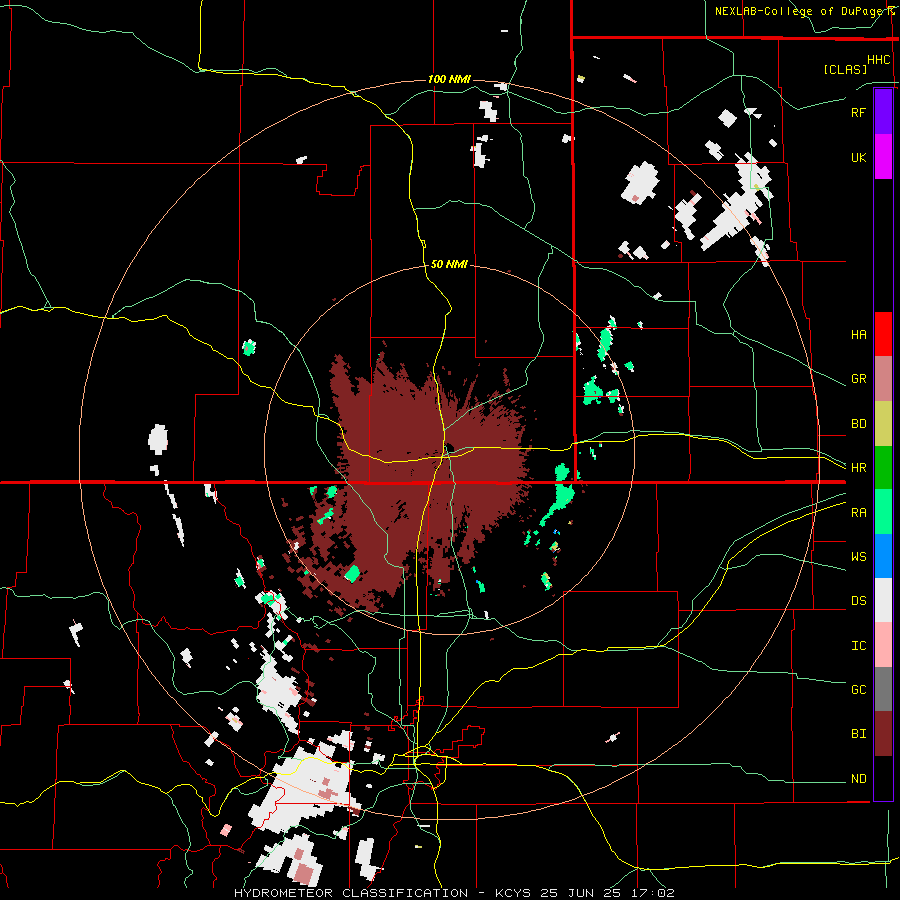Click the HHC product label
The width and height of the screenshot is (900, 900).
coord(878,60)
